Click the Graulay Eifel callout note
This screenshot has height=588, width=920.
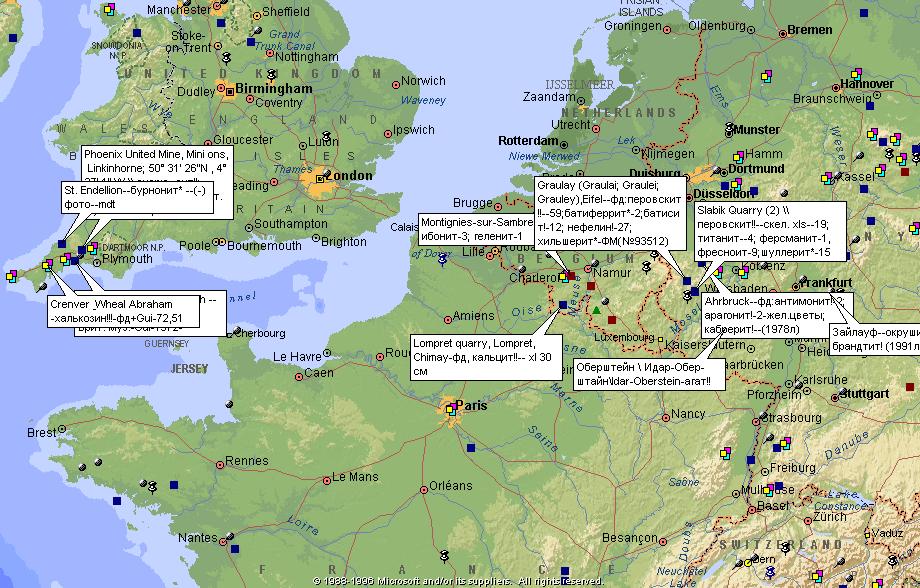[x=610, y=212]
